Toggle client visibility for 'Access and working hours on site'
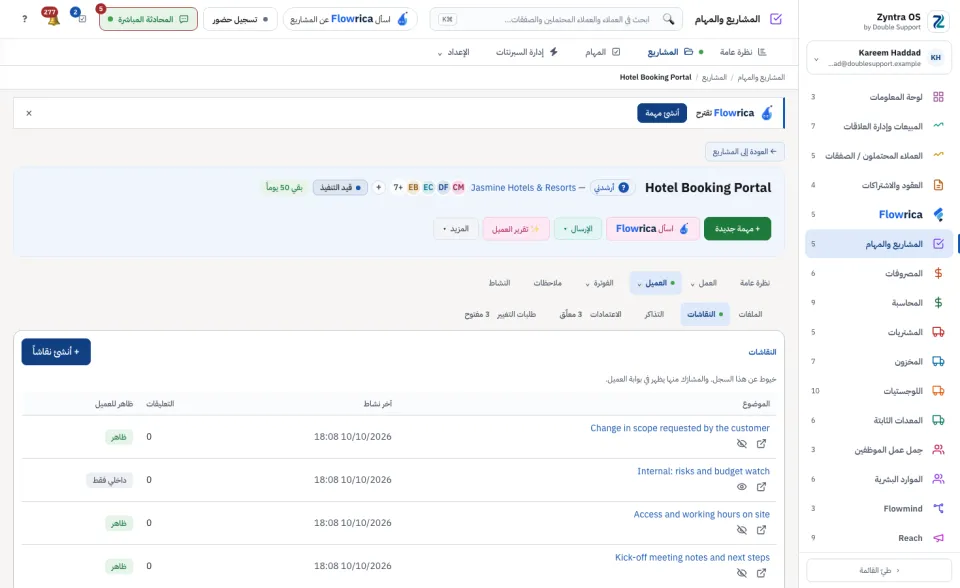 point(741,530)
